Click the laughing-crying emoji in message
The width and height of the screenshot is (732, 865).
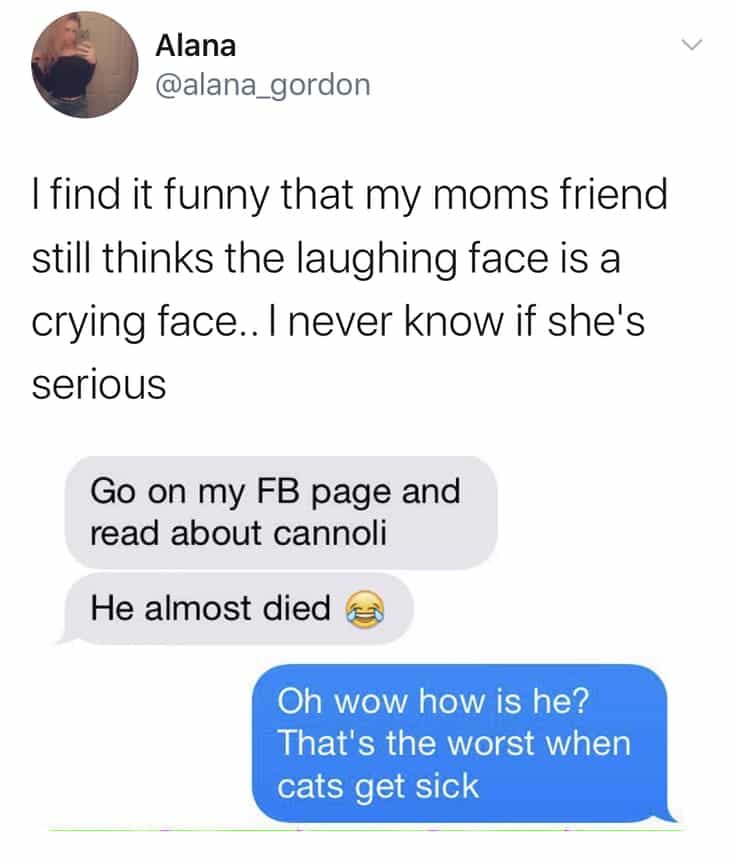[365, 608]
